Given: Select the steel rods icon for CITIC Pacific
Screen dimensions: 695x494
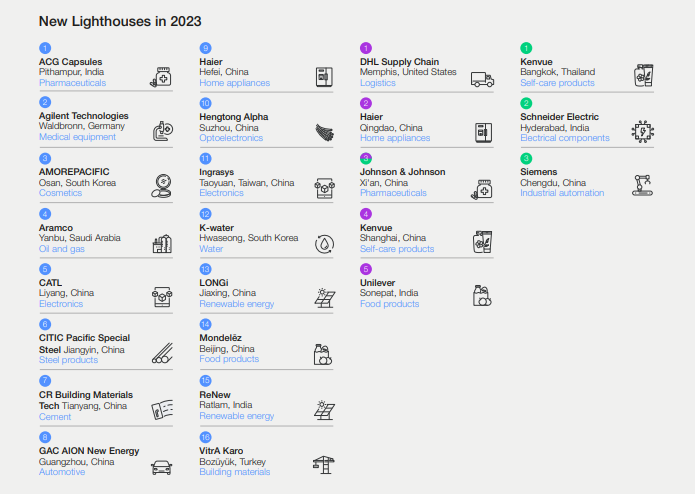Looking at the screenshot, I should click(x=162, y=353).
